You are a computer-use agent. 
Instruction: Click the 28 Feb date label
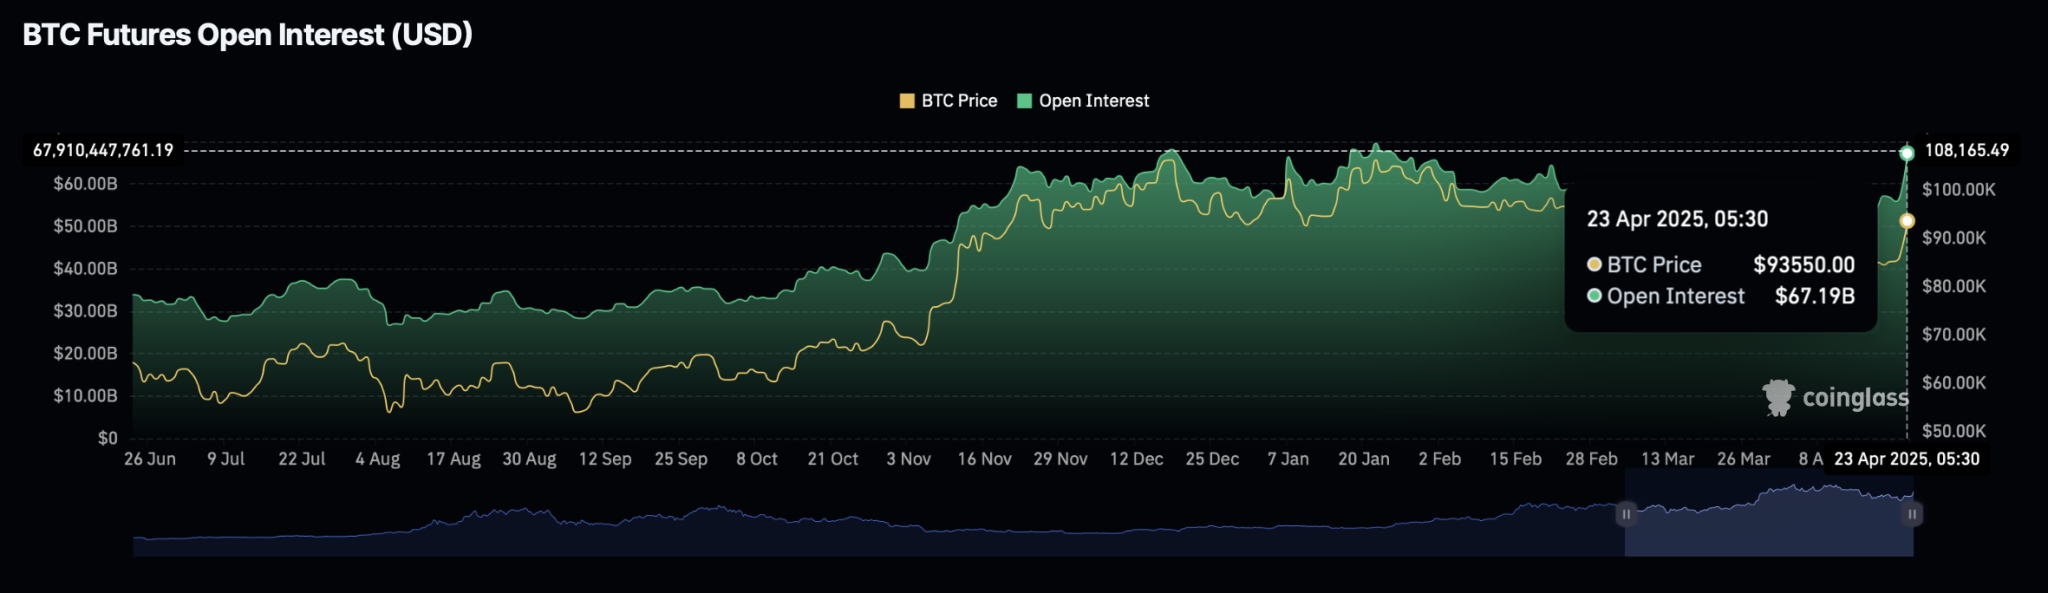[1592, 459]
